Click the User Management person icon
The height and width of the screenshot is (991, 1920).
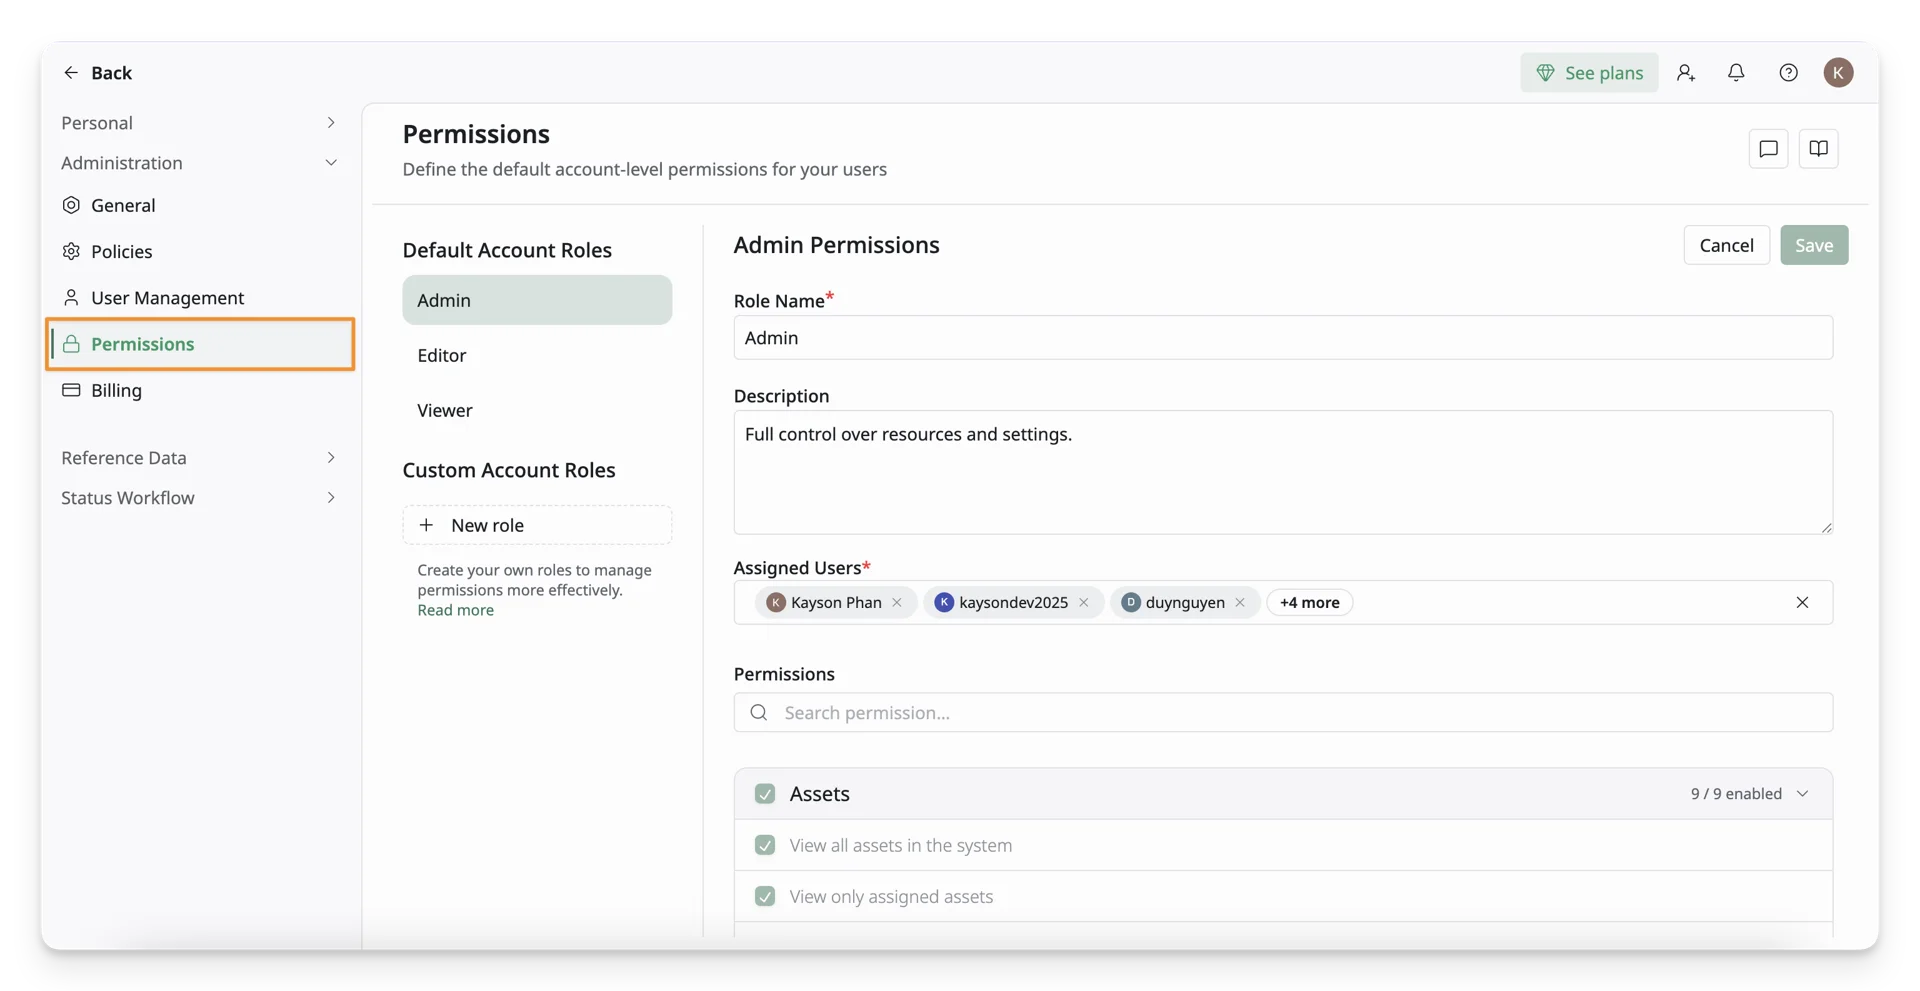(71, 297)
